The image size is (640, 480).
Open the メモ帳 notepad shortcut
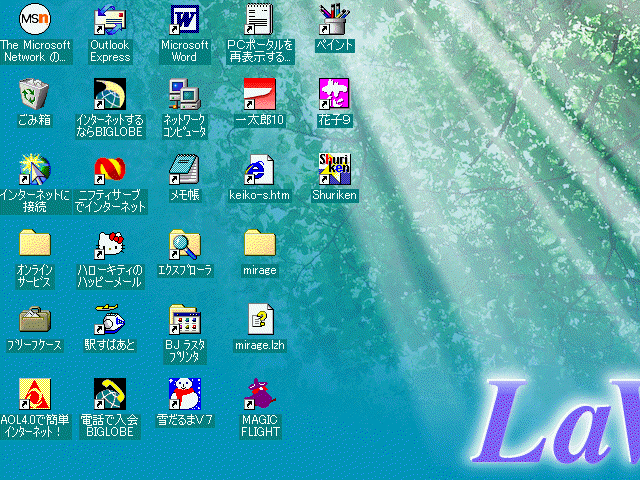click(184, 169)
